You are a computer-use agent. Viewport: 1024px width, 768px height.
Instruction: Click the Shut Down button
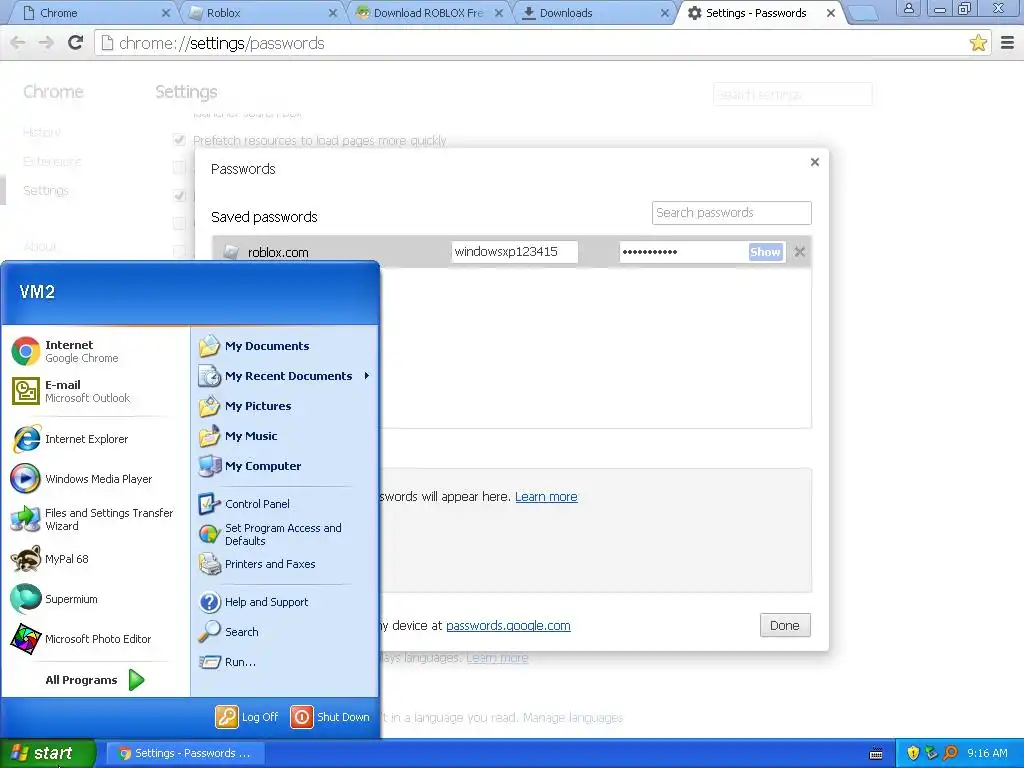(x=330, y=717)
